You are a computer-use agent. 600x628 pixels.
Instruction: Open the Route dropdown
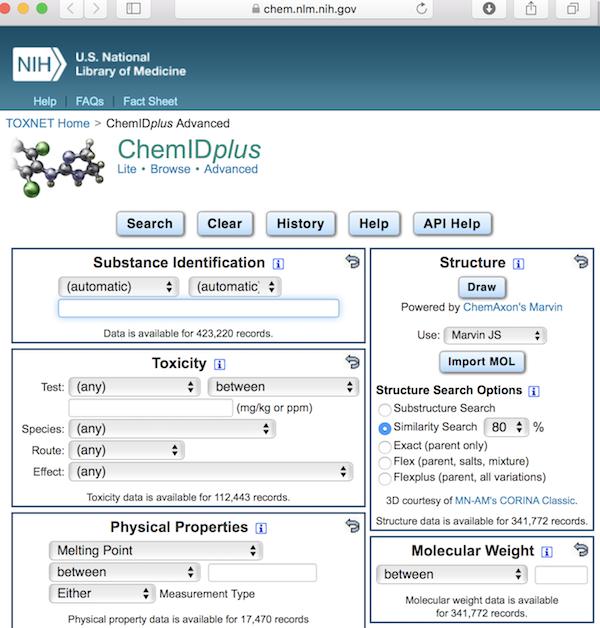[x=126, y=450]
